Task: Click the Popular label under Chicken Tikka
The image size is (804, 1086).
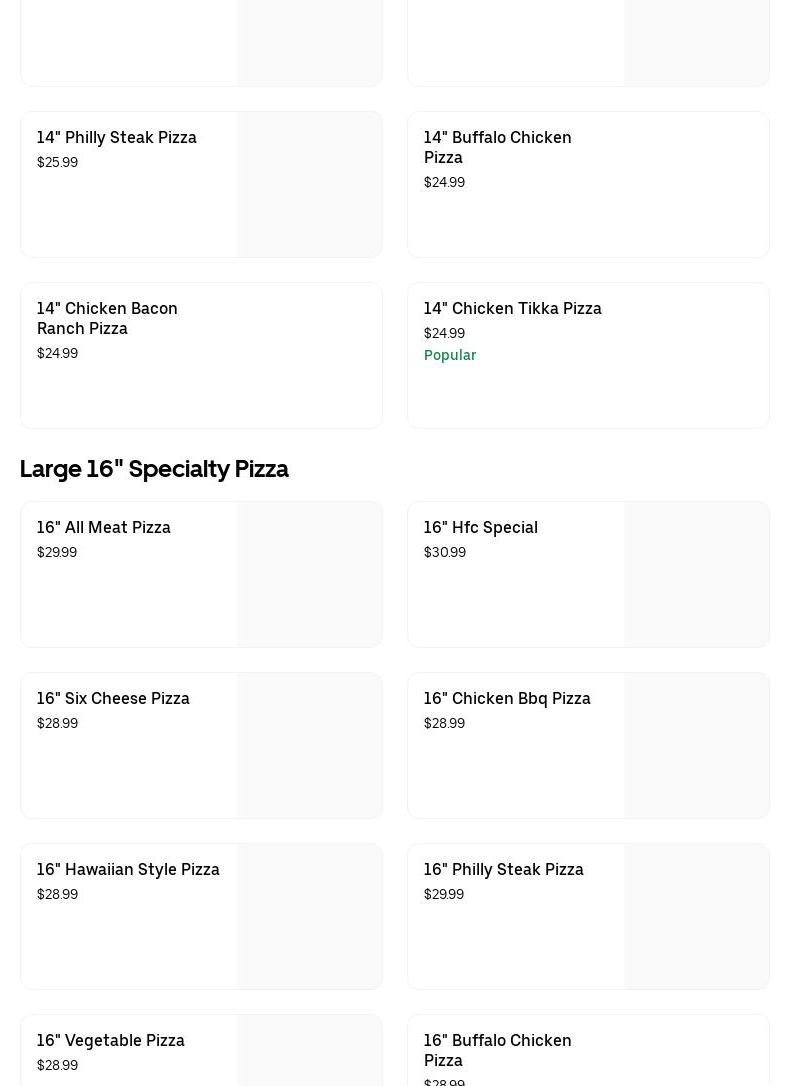Action: [x=449, y=355]
